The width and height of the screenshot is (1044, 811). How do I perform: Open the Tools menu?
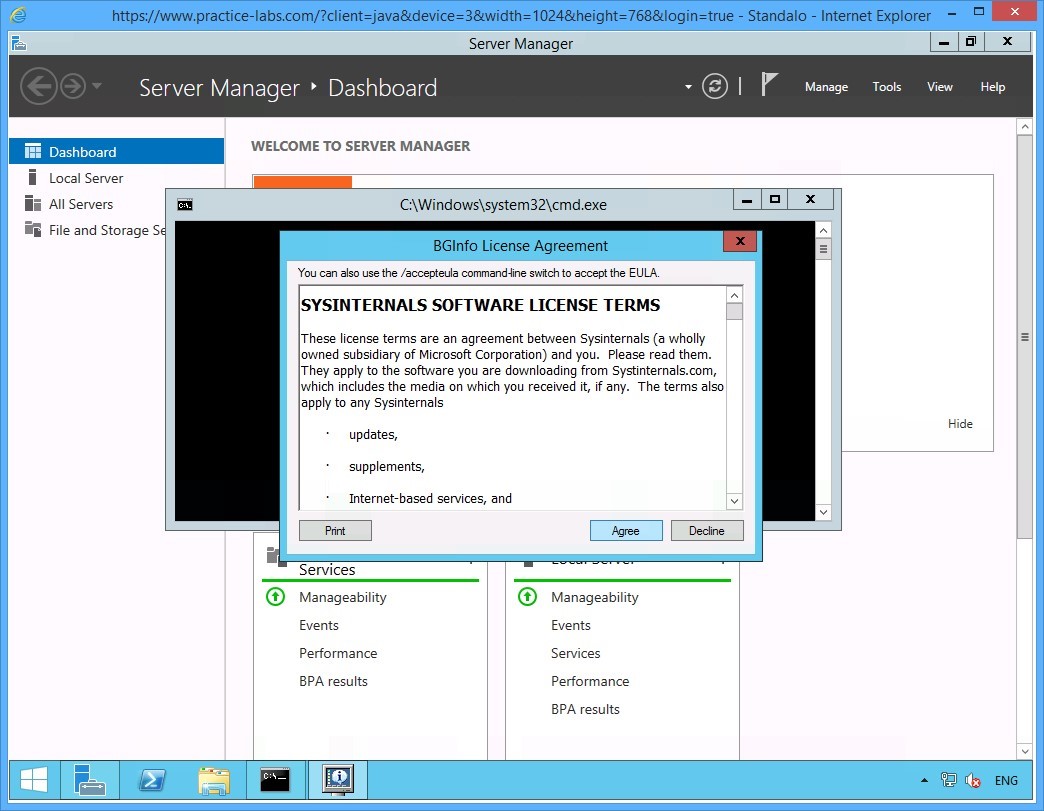(886, 87)
